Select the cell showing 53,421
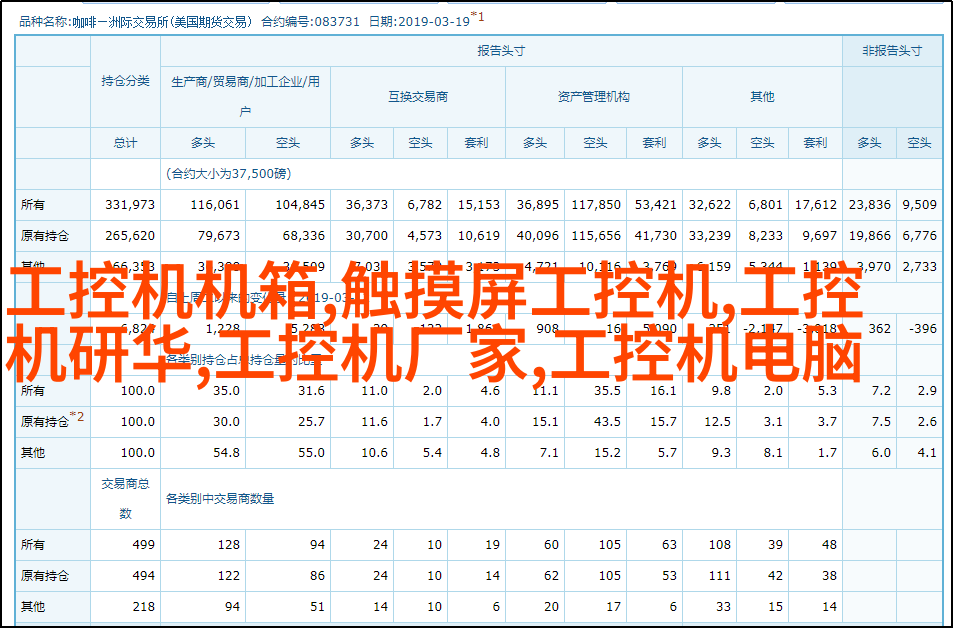Image resolution: width=953 pixels, height=628 pixels. tap(655, 205)
